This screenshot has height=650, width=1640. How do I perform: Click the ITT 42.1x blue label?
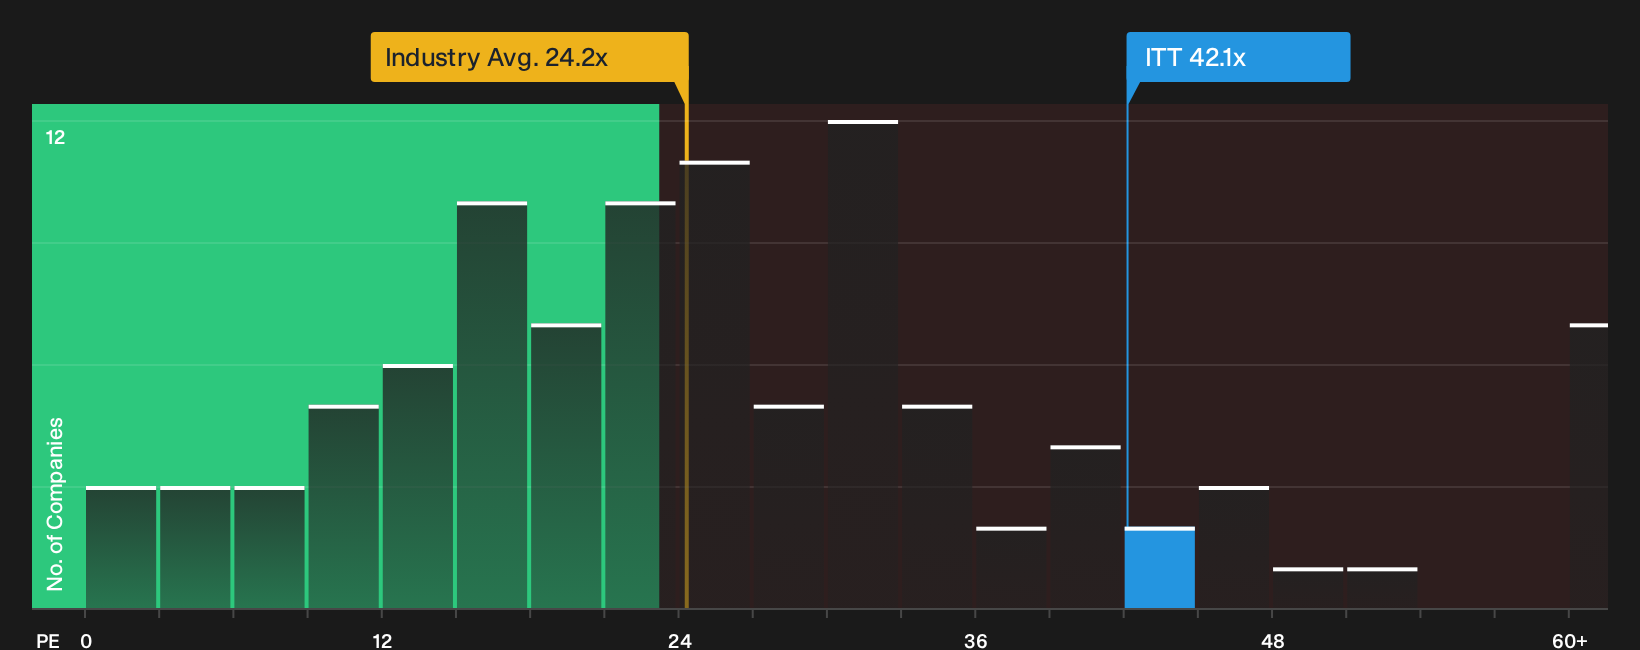pos(1238,57)
